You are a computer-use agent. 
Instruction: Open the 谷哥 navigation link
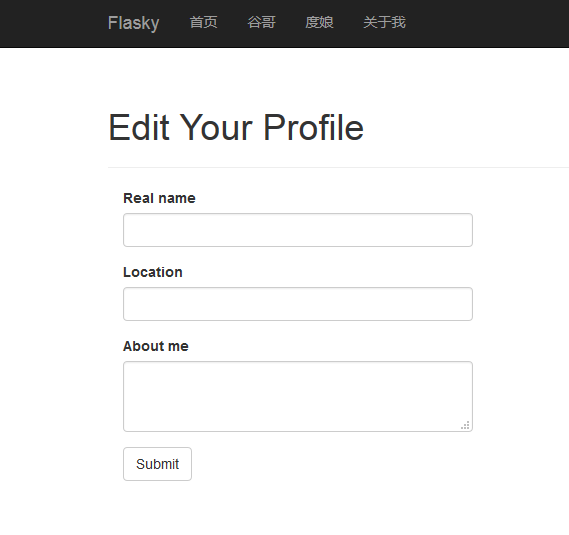(x=261, y=22)
